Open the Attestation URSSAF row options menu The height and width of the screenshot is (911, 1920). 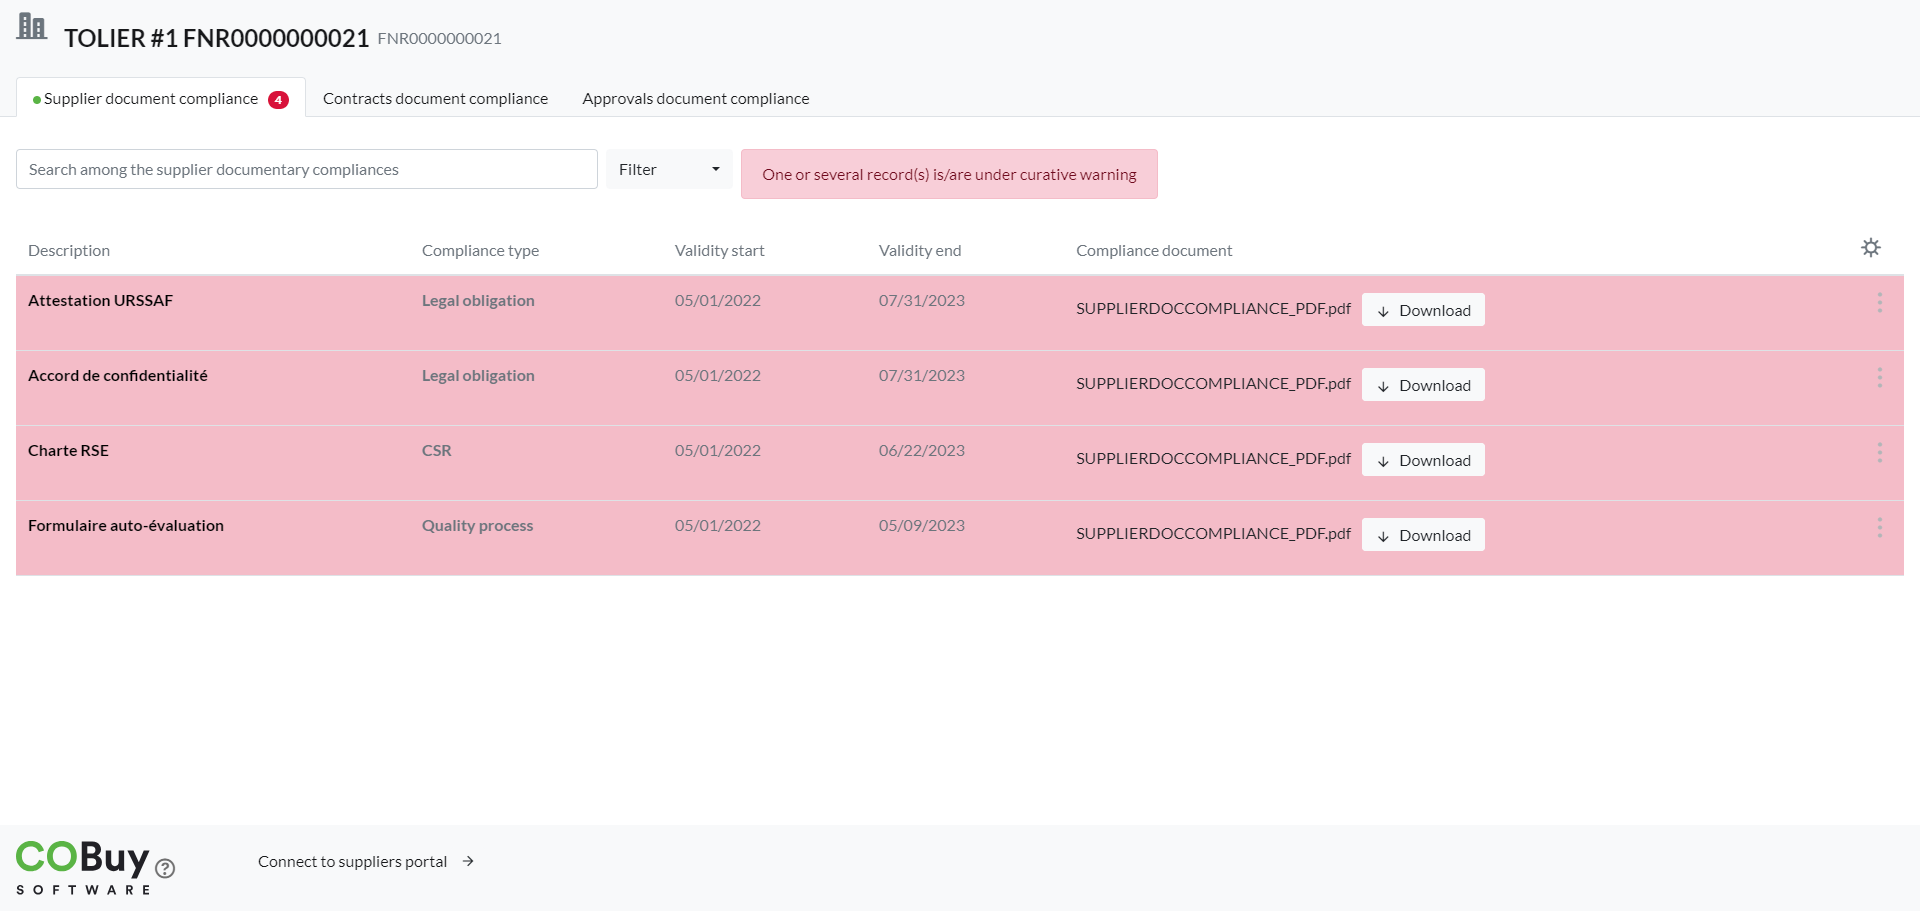[x=1879, y=303]
